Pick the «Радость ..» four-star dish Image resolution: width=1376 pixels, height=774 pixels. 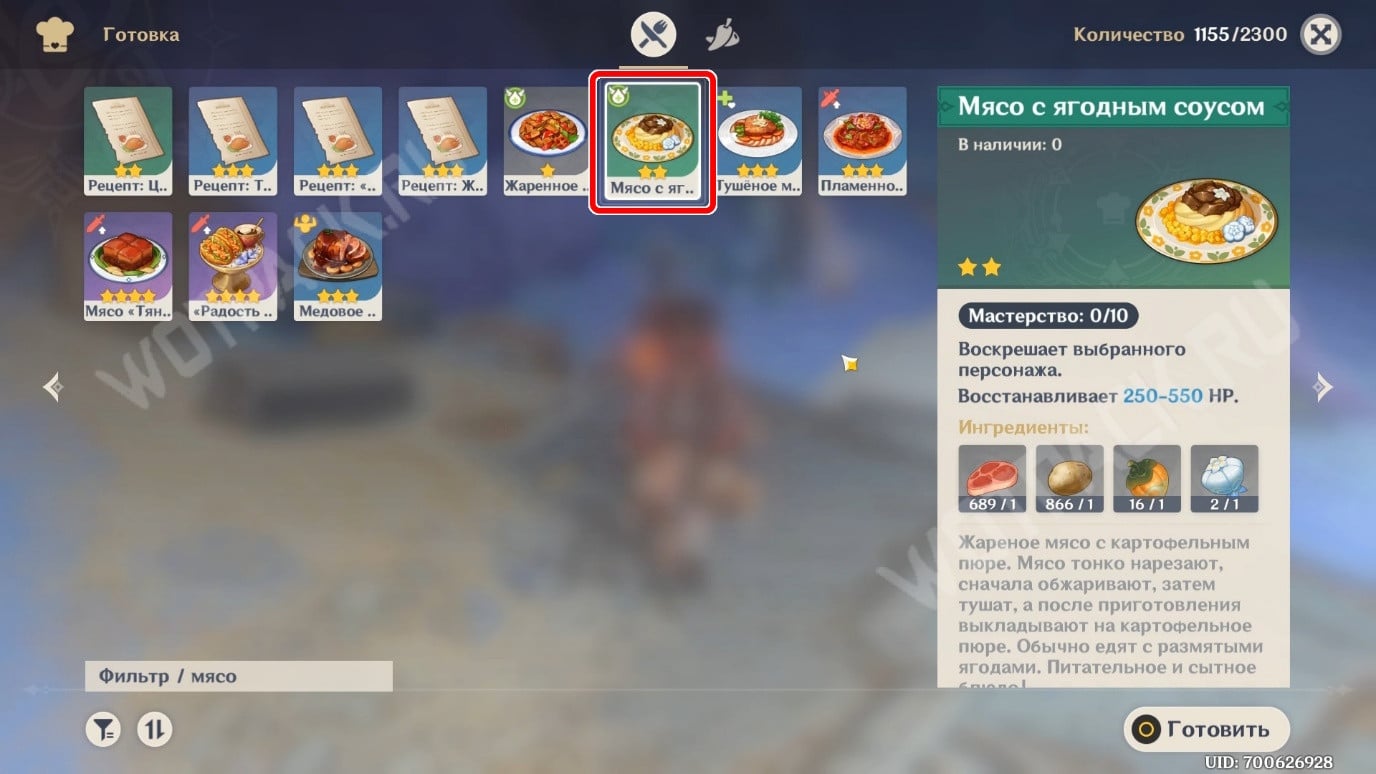pyautogui.click(x=233, y=266)
